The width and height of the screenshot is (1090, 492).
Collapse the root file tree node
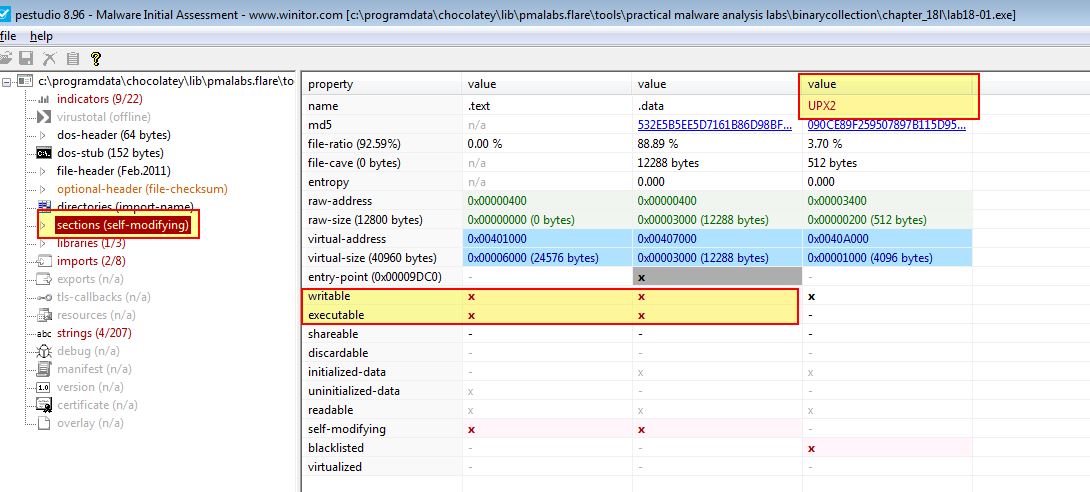tap(8, 81)
